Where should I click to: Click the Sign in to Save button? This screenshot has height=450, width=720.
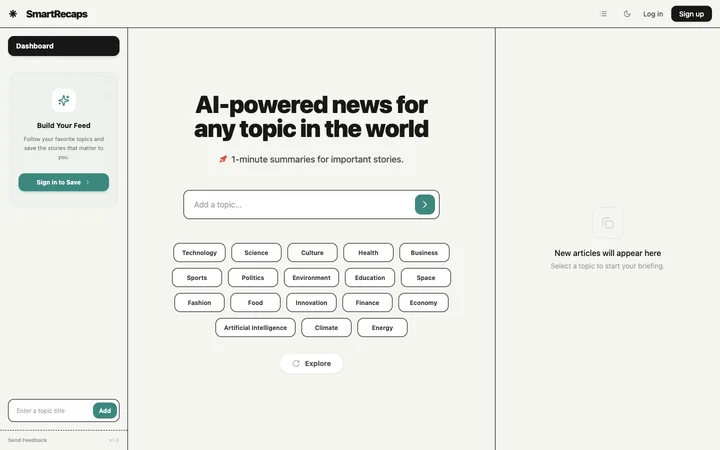63,182
